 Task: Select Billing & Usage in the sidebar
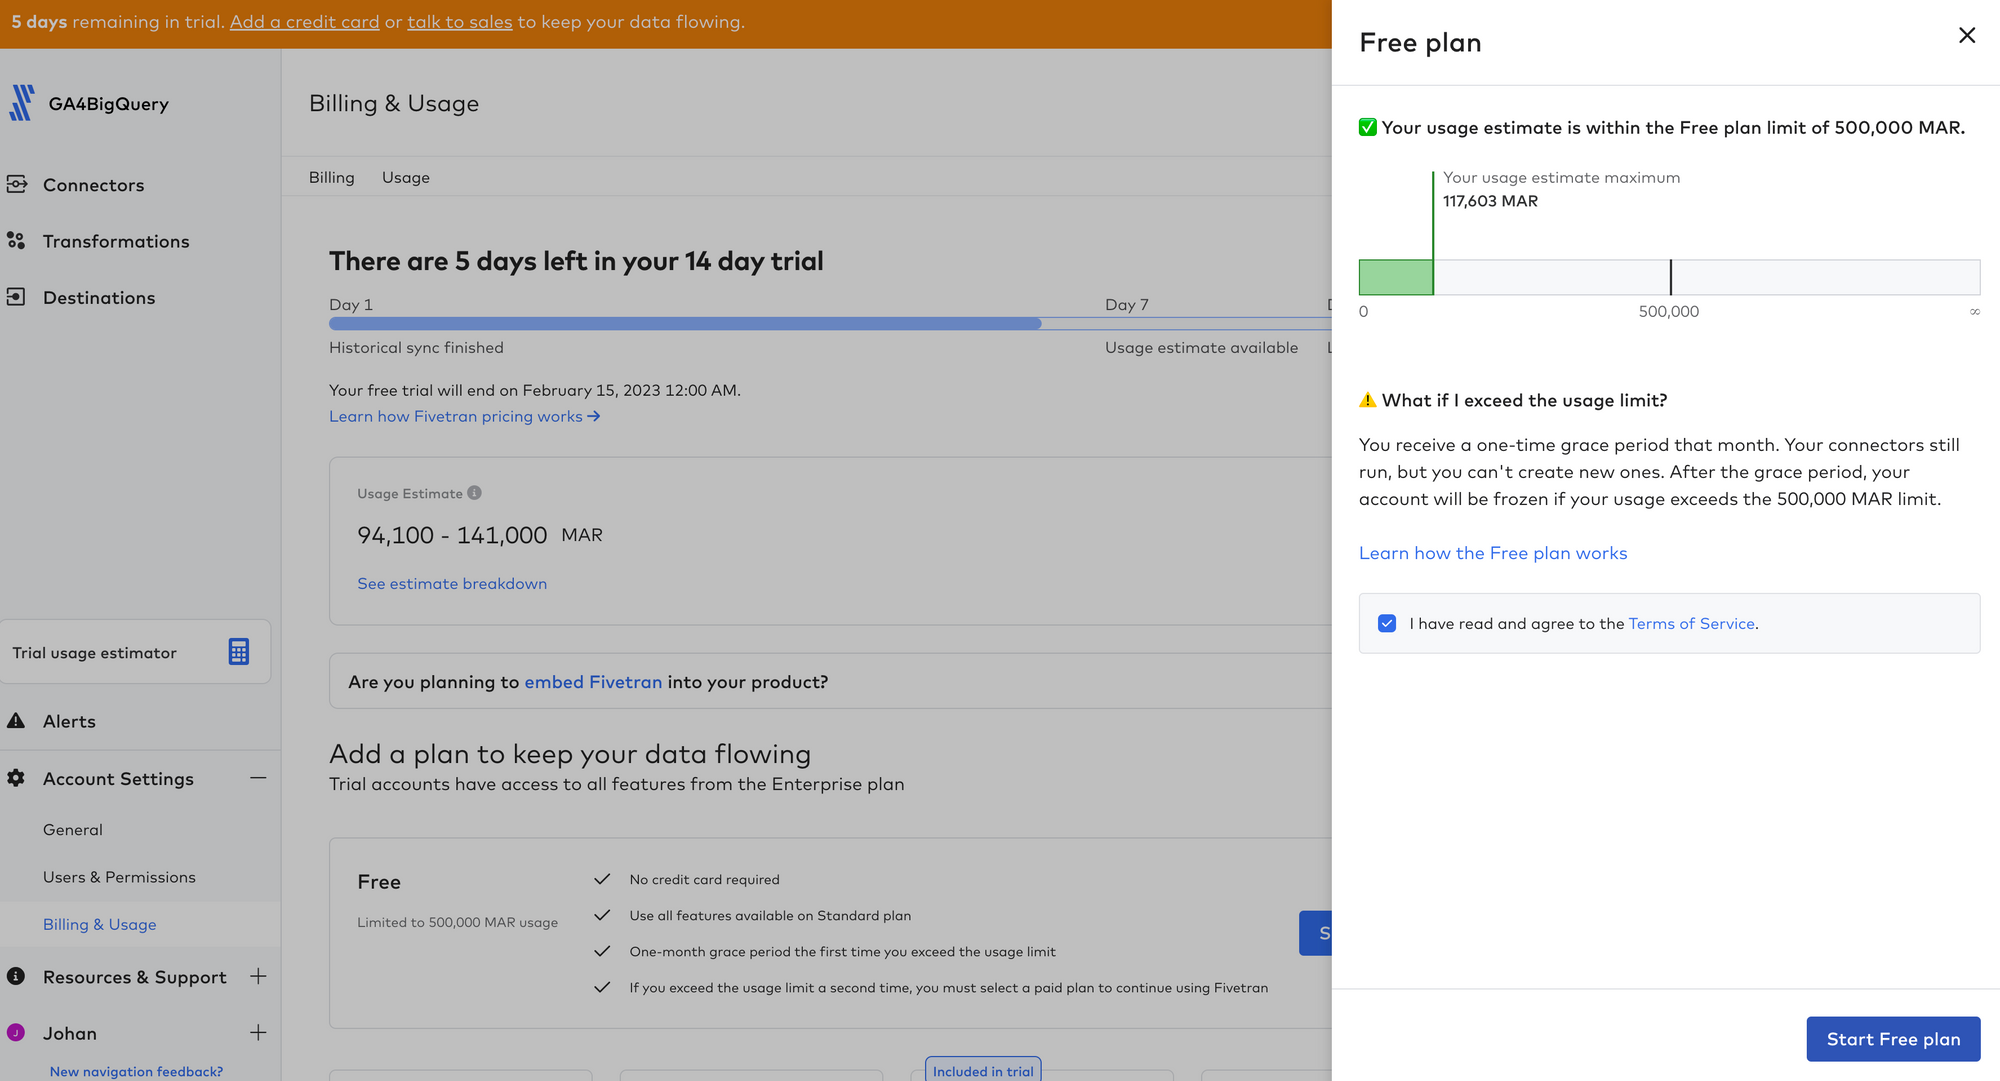(100, 924)
